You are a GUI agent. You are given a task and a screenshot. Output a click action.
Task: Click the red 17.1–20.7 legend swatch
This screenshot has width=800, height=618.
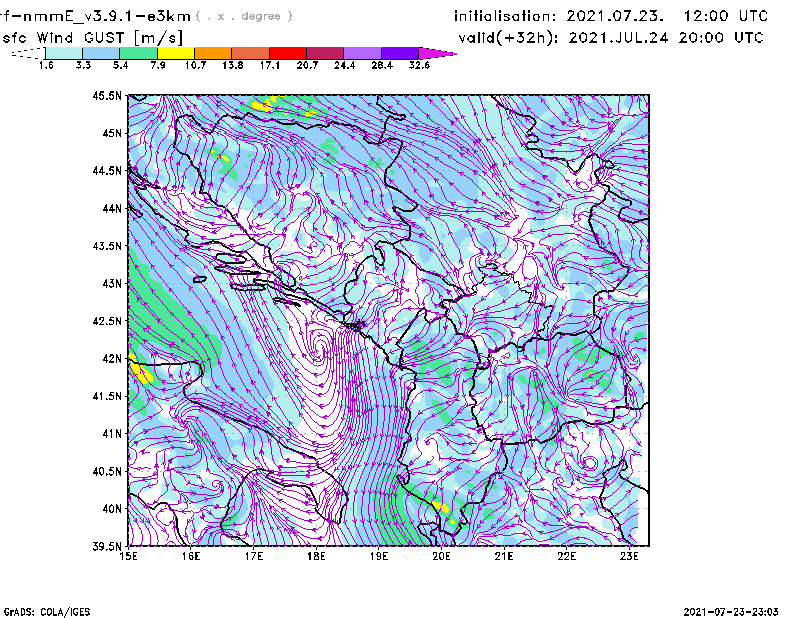click(x=288, y=53)
